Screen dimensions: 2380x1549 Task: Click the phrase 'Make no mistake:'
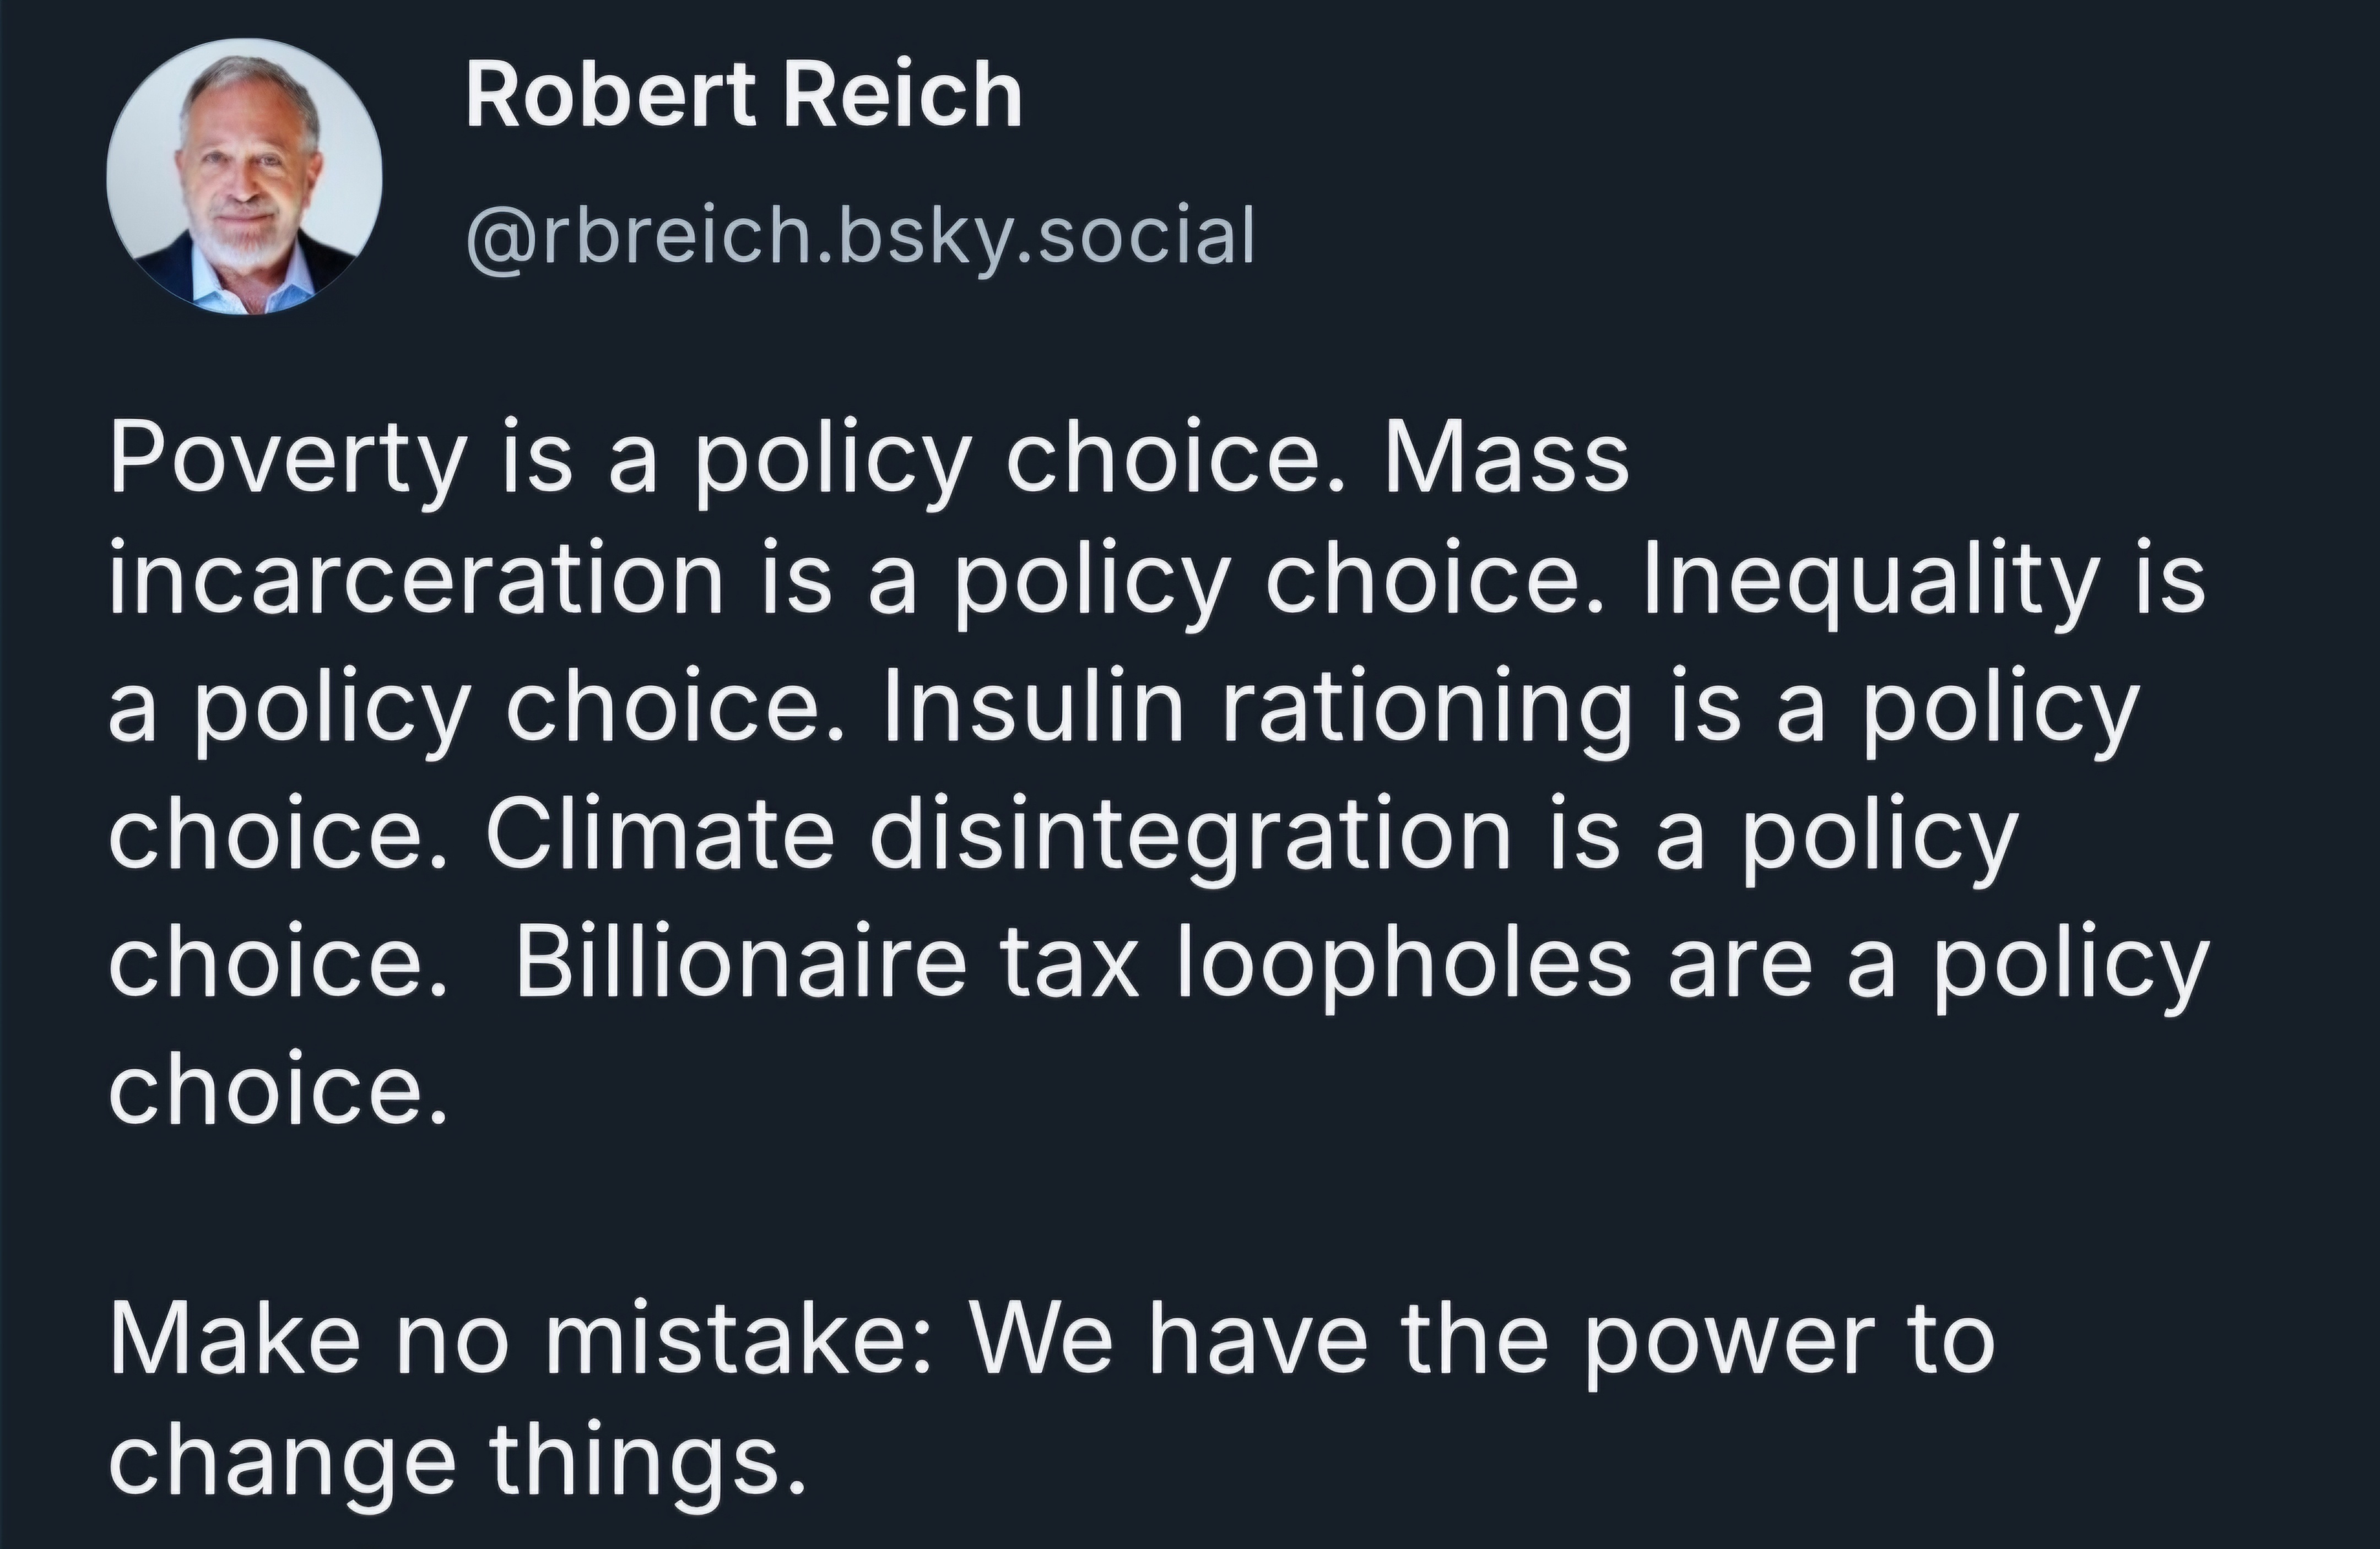tap(521, 1342)
